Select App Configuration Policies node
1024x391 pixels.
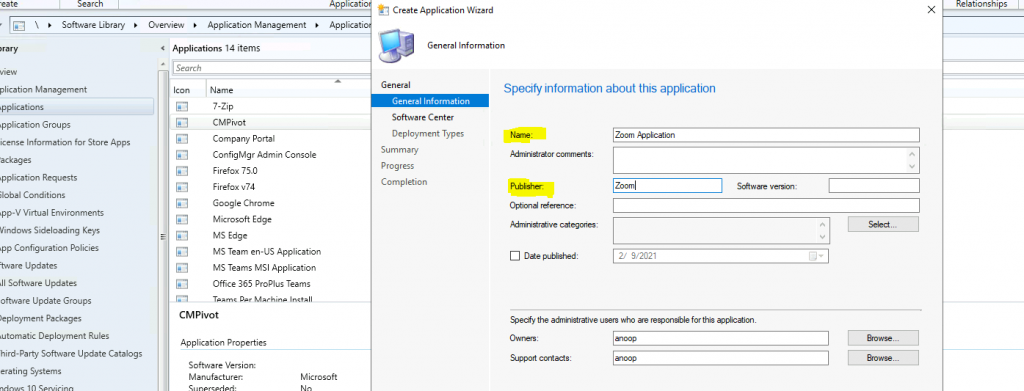point(49,248)
